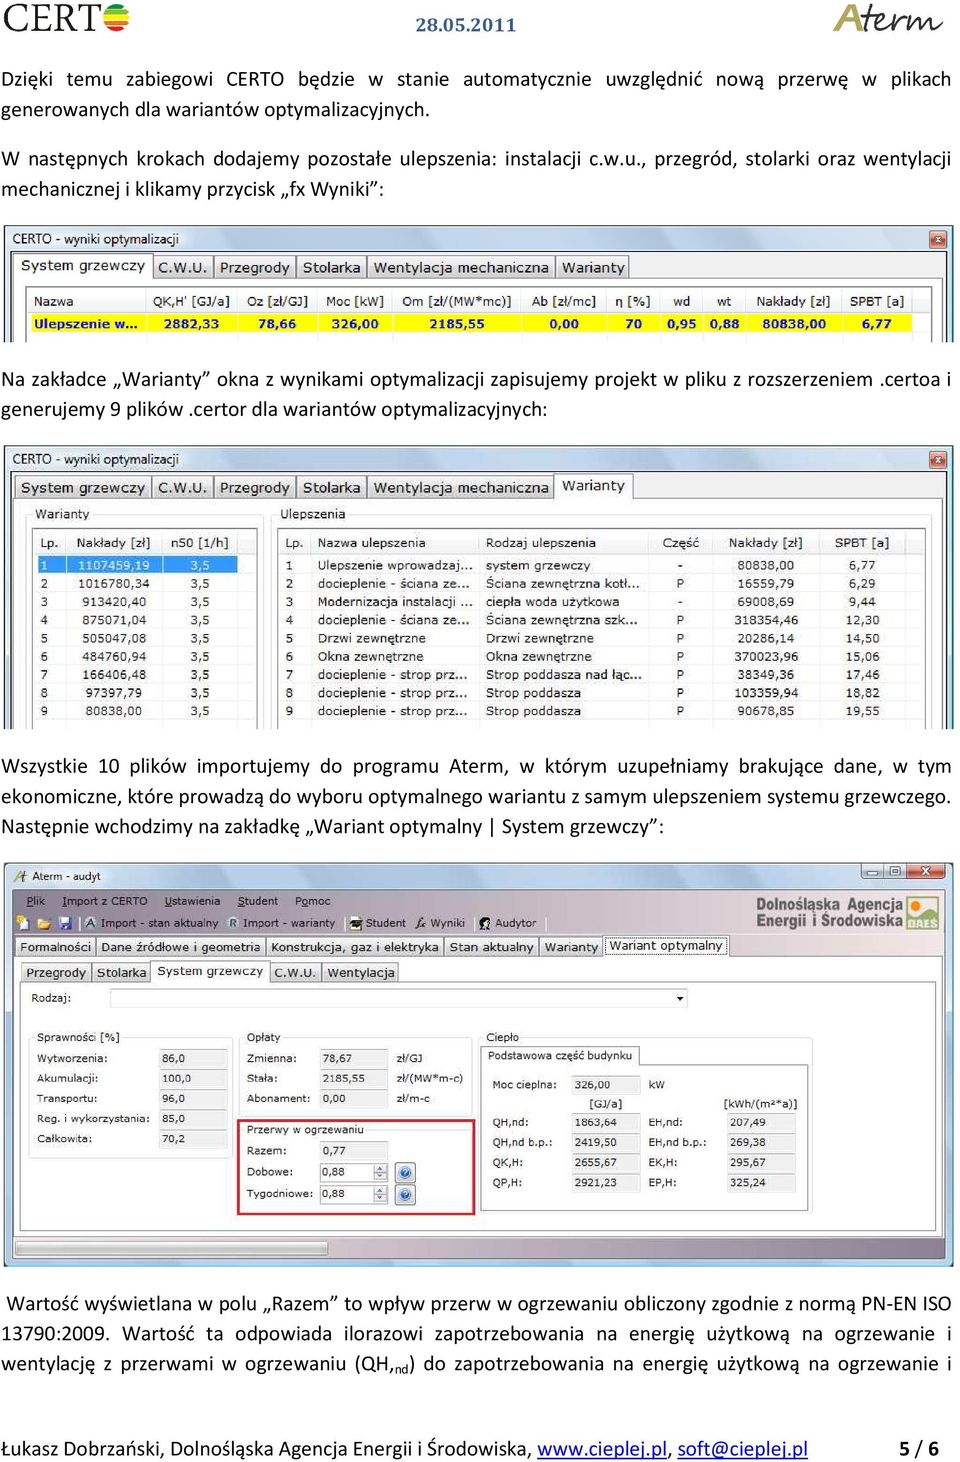960x1462 pixels.
Task: Open Przegrody subtab in Aterm
Action: (x=56, y=973)
